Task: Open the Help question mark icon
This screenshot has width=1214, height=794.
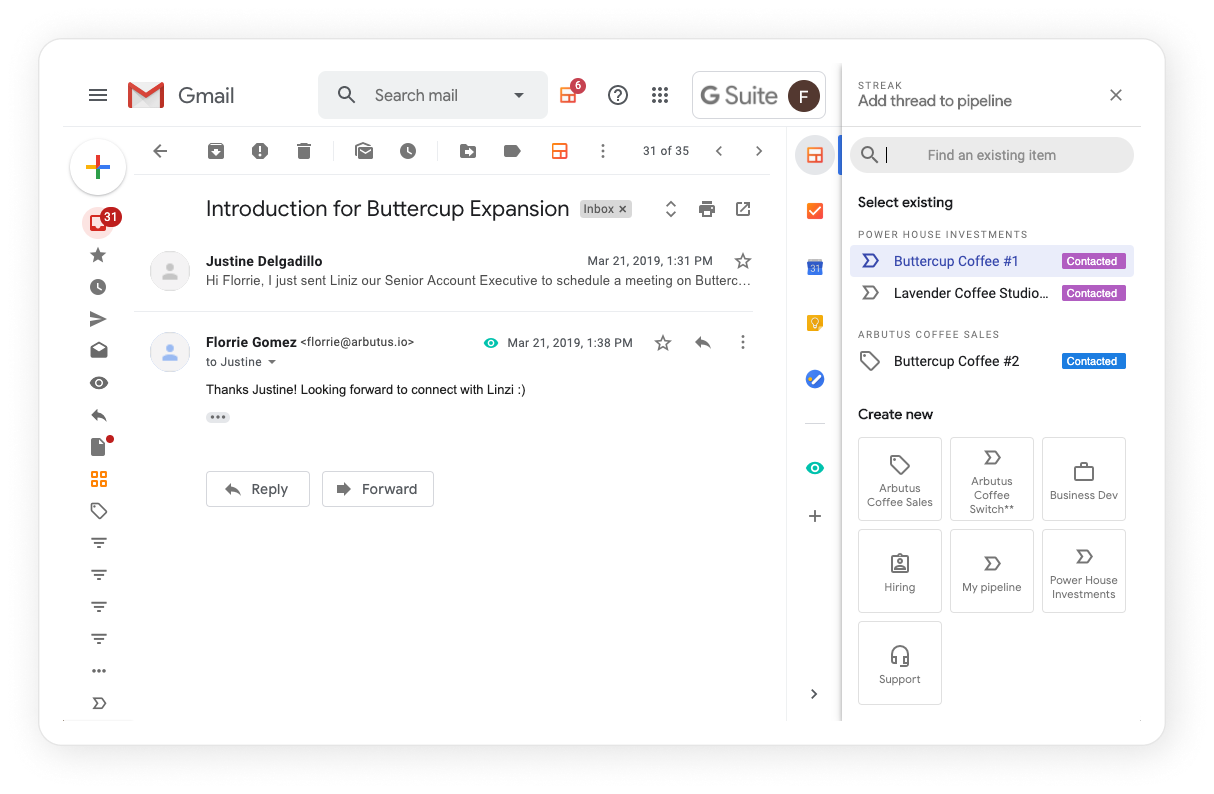Action: click(618, 95)
